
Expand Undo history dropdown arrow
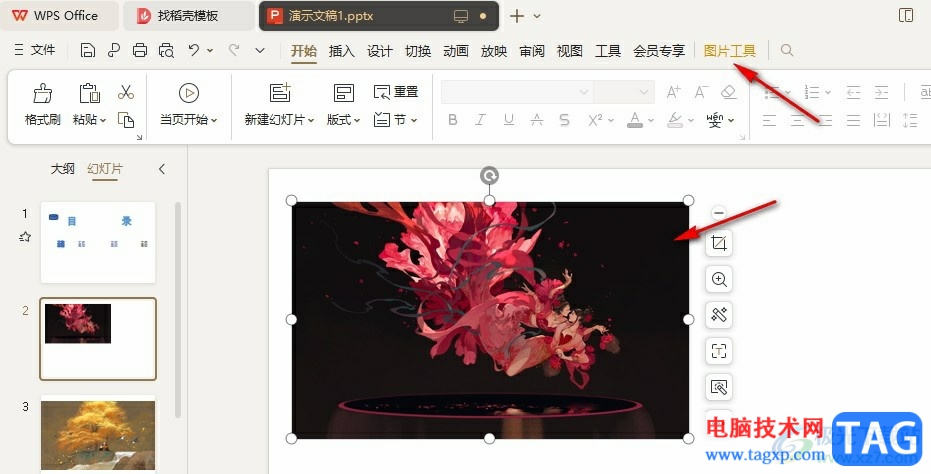(210, 50)
